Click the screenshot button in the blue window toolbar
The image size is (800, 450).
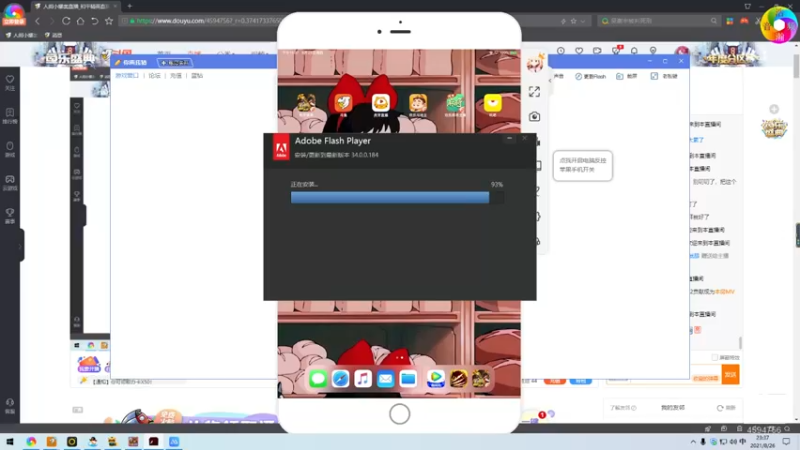(627, 76)
